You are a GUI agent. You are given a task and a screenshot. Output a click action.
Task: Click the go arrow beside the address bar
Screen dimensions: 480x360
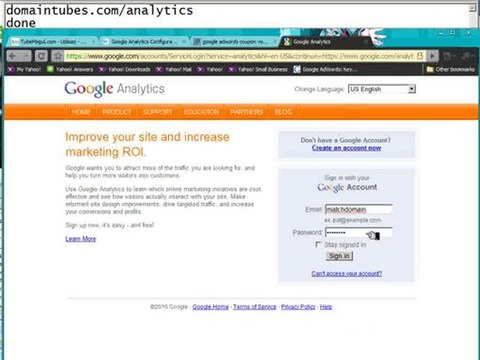click(x=432, y=56)
